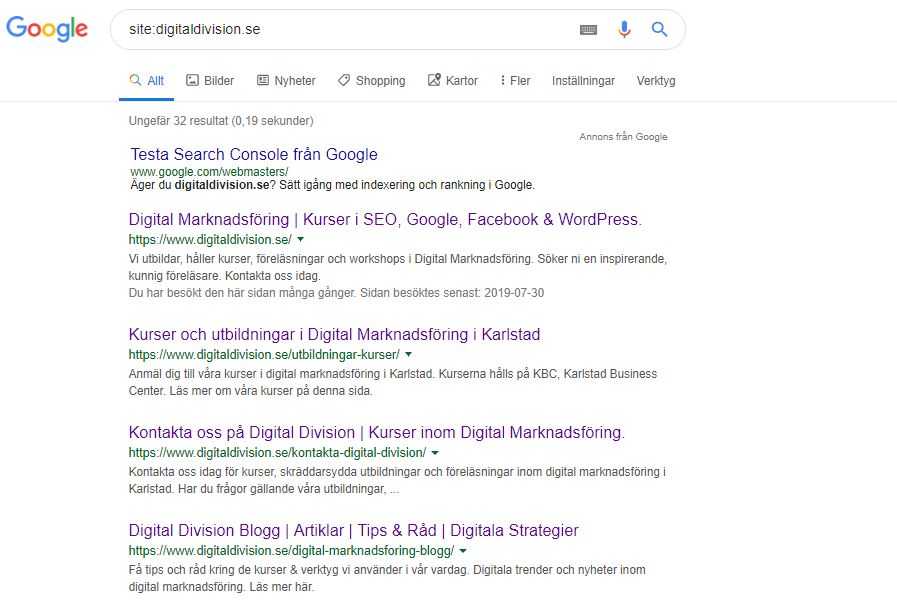Expand dropdown arrow beside kontakta-digital-division URL
This screenshot has width=897, height=602.
435,453
